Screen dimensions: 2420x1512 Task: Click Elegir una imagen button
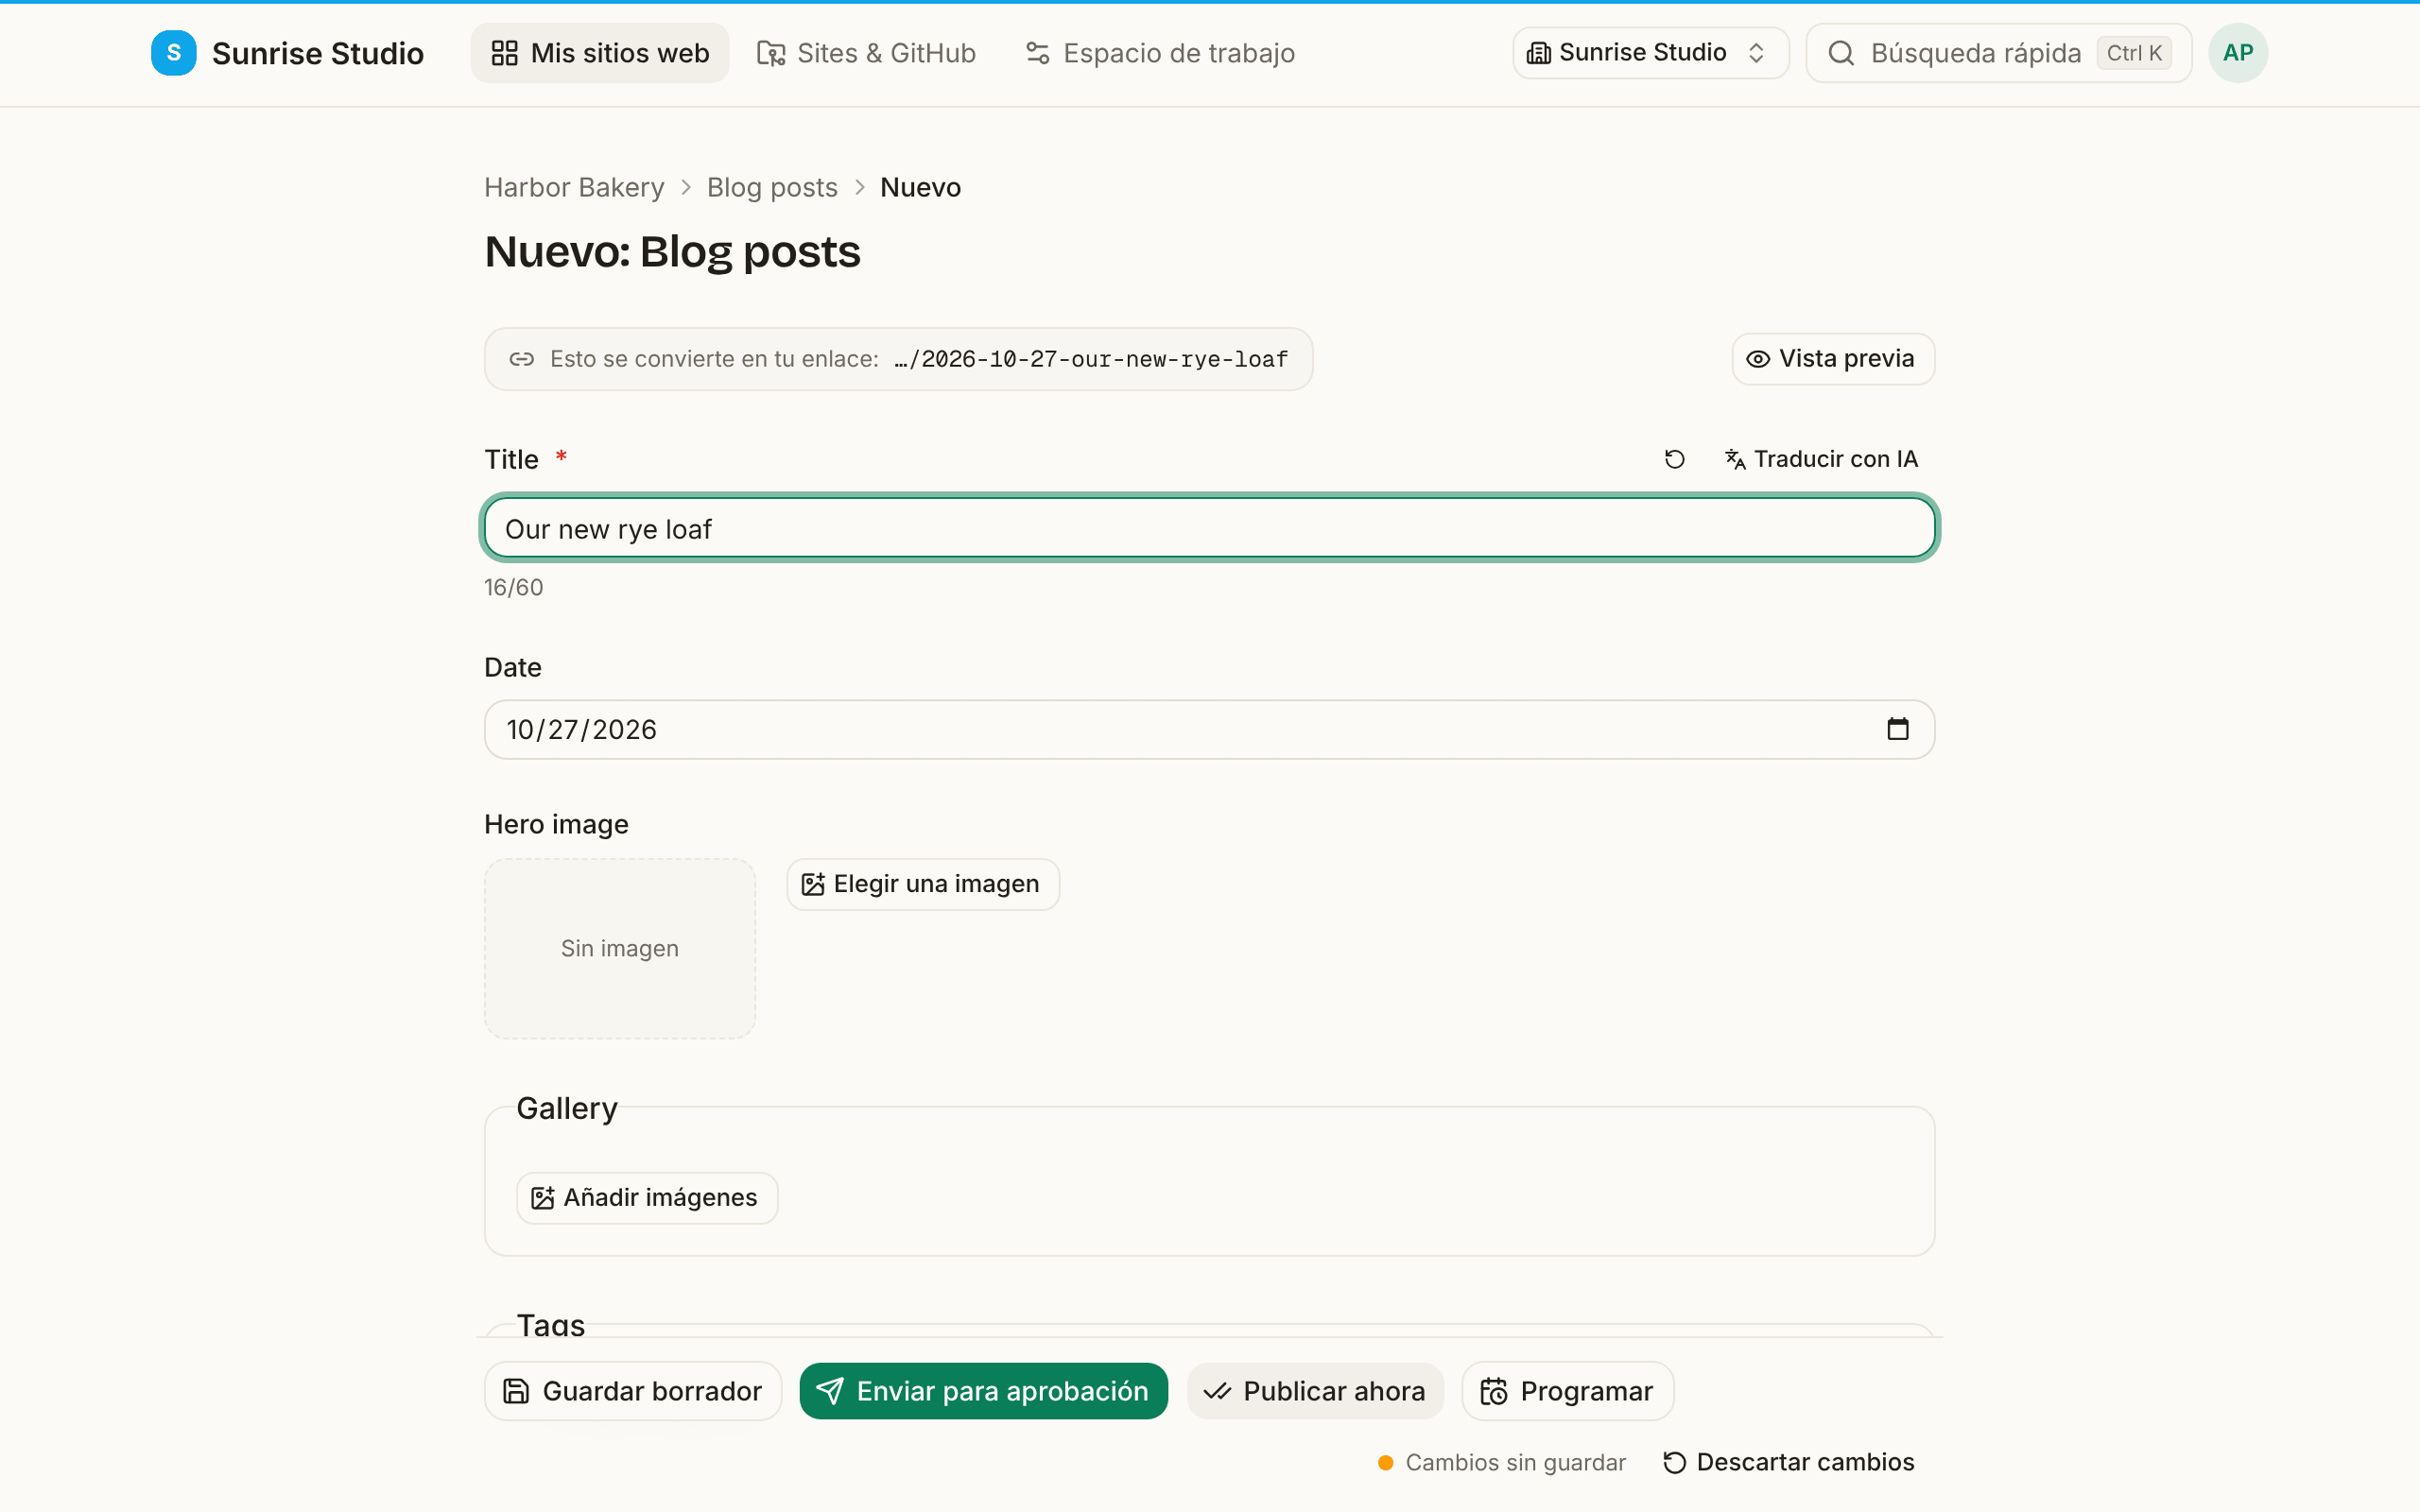point(922,884)
